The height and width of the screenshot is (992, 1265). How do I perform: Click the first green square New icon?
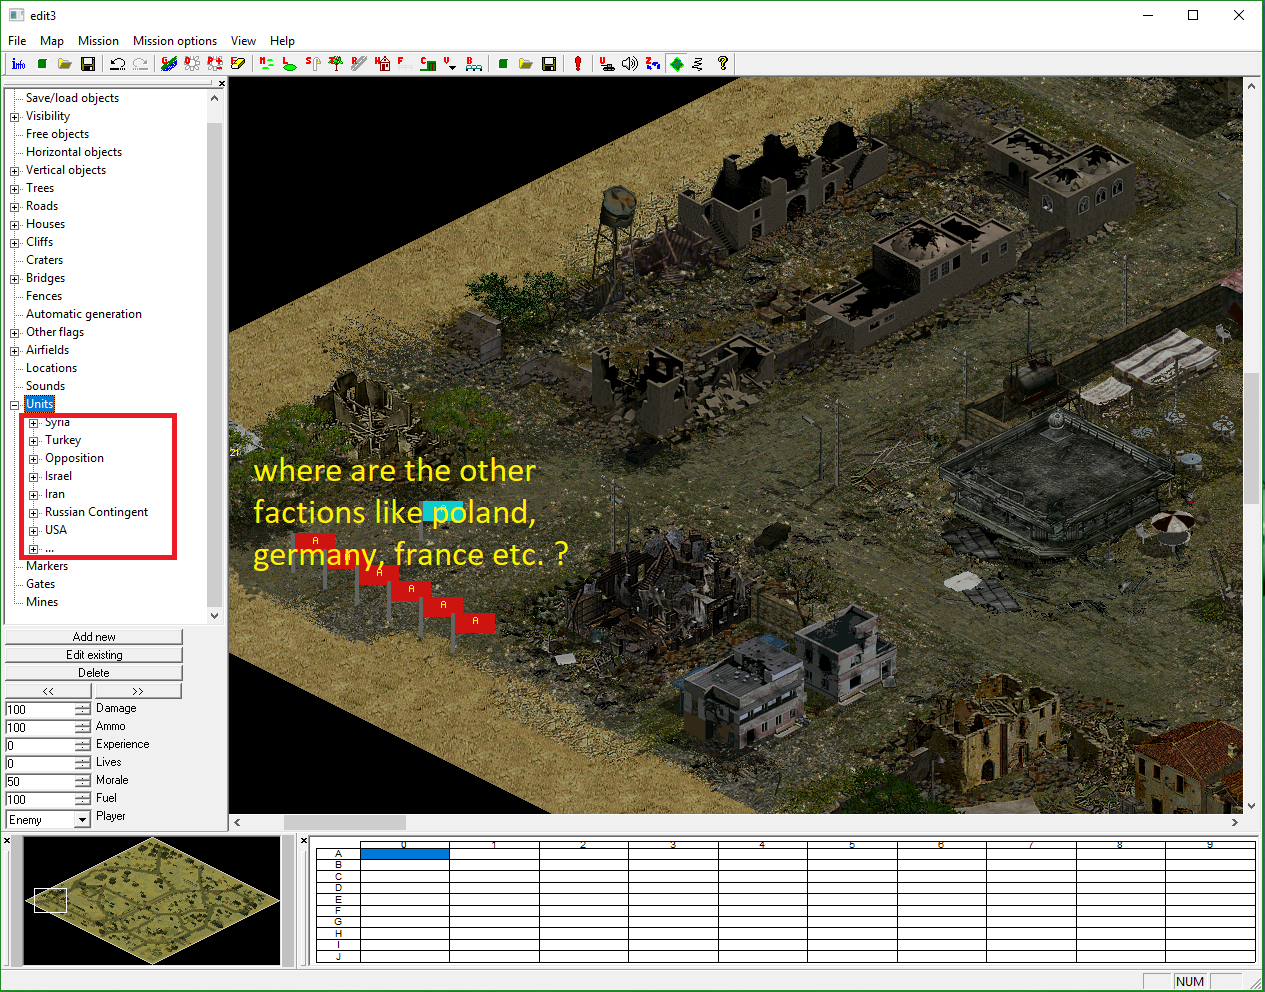click(x=42, y=64)
